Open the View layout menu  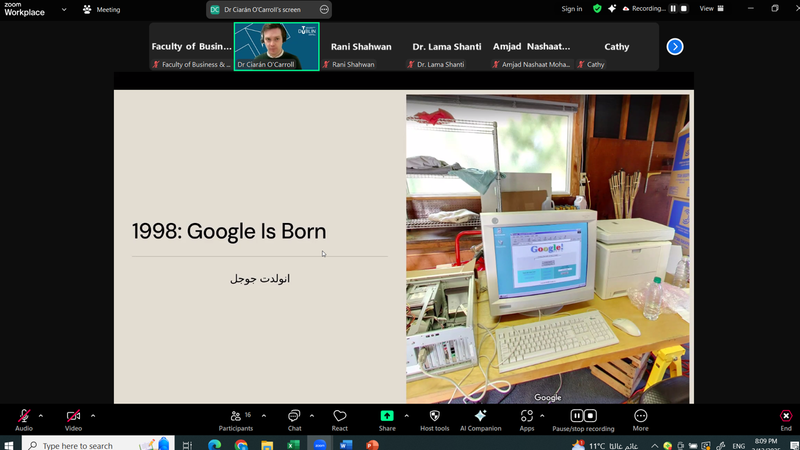(x=711, y=9)
